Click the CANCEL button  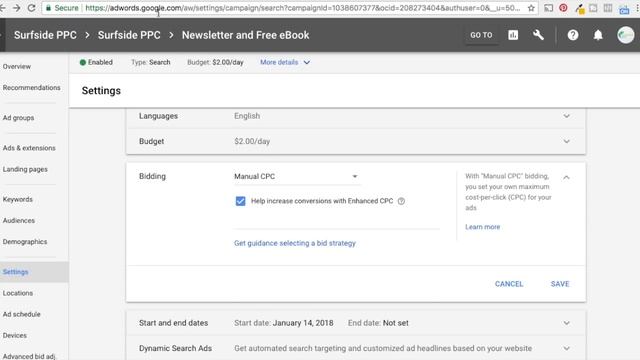509,284
